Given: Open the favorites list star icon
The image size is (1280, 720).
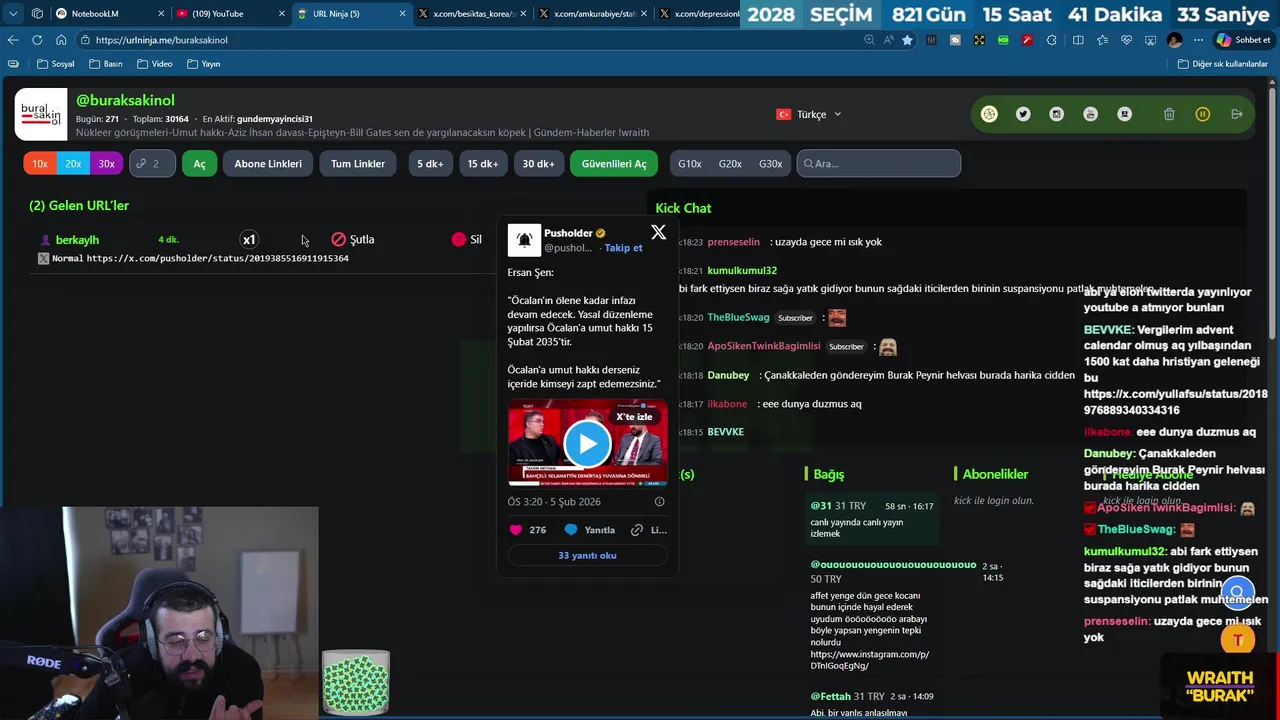Looking at the screenshot, I should 1102,40.
